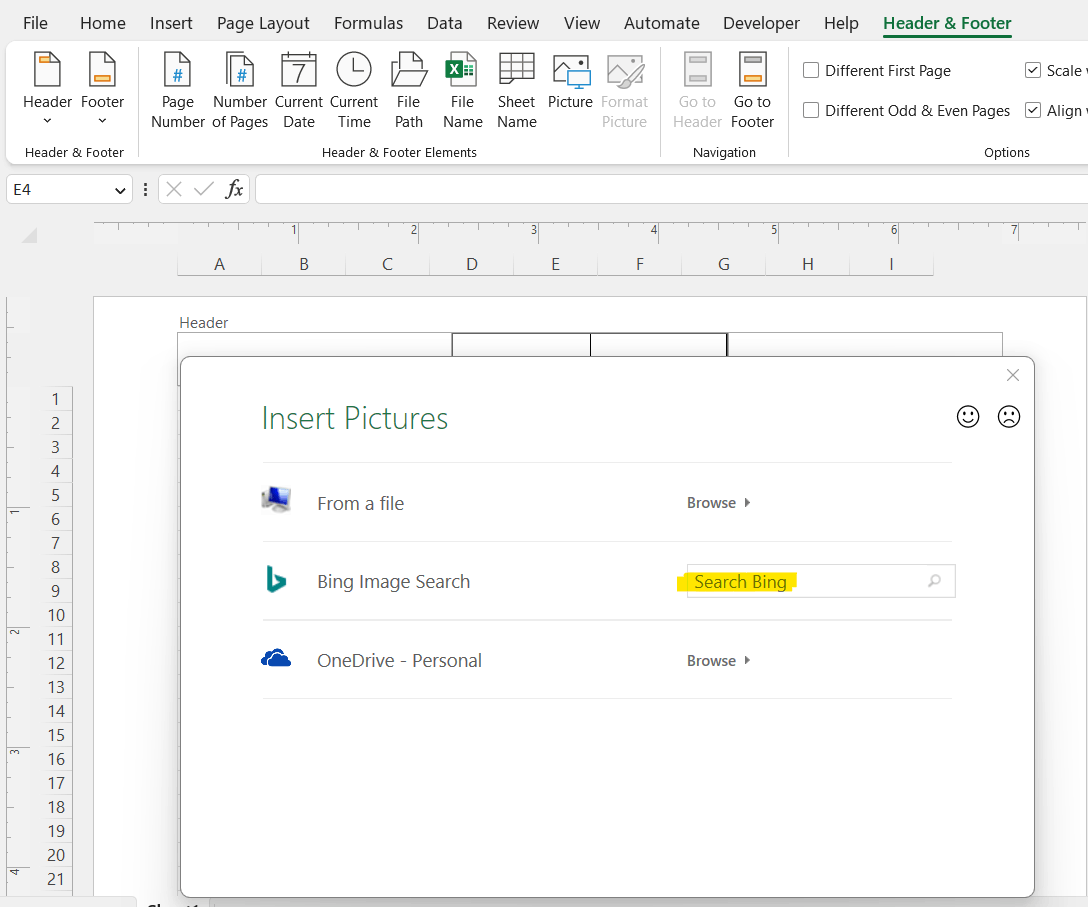
Task: Browse OneDrive - Personal for pictures
Action: point(718,661)
